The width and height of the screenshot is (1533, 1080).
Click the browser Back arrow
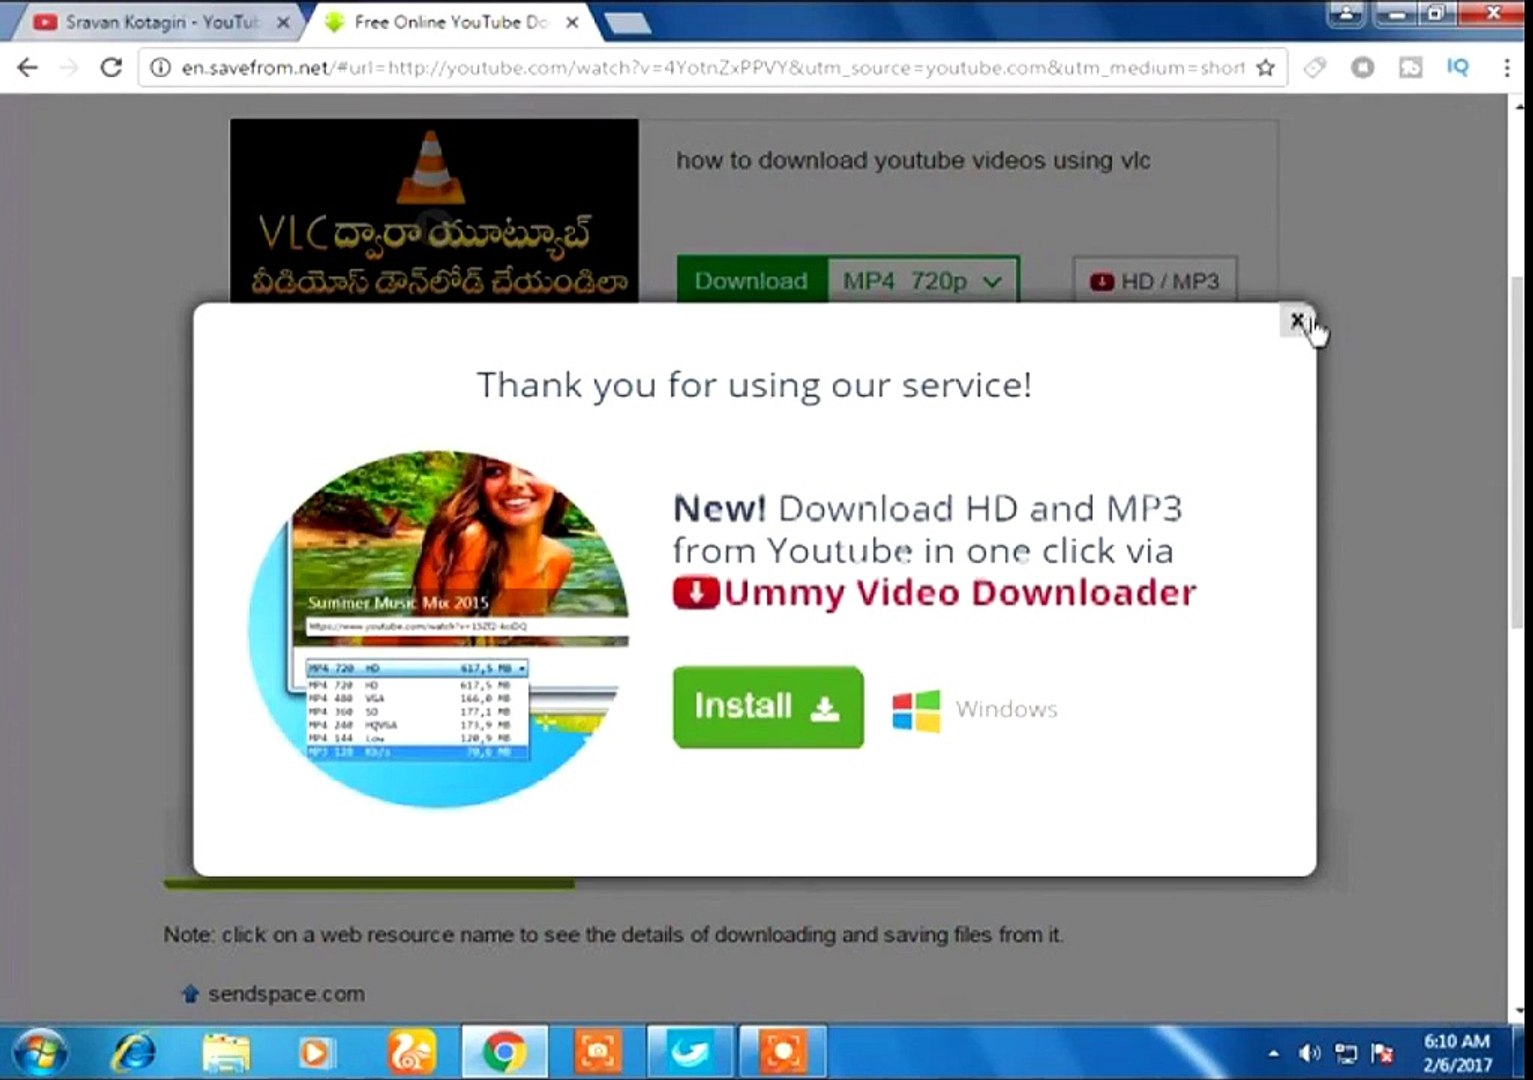point(28,67)
